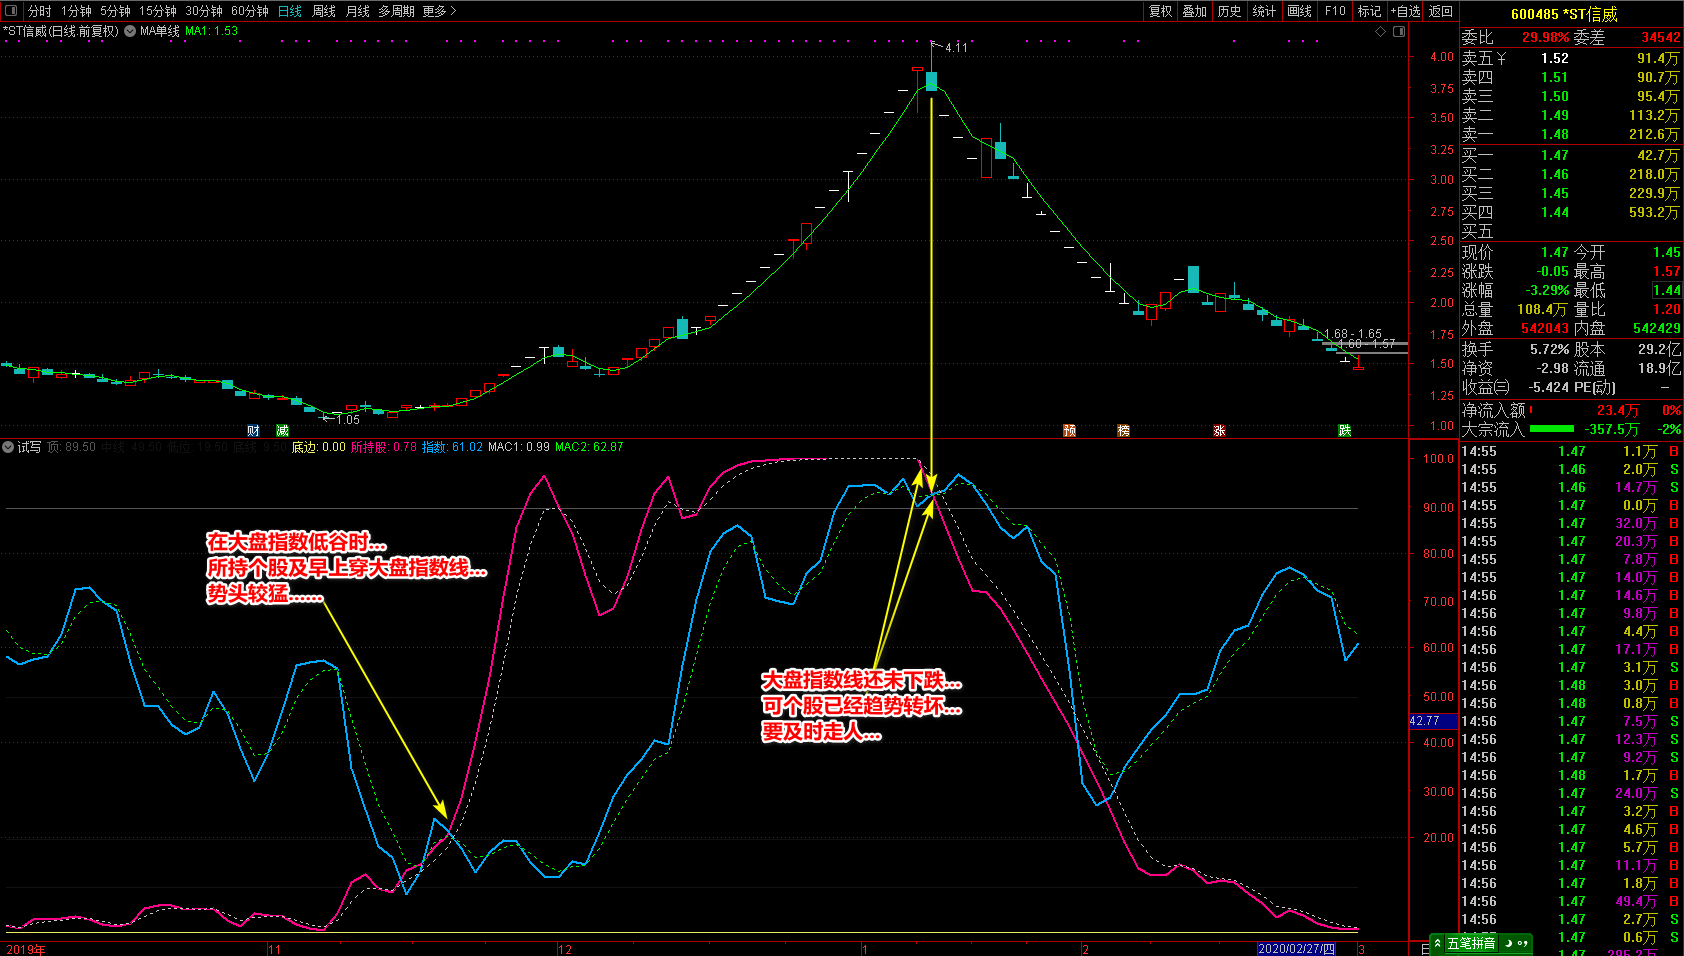Click the 标记 mark button

[x=1369, y=11]
